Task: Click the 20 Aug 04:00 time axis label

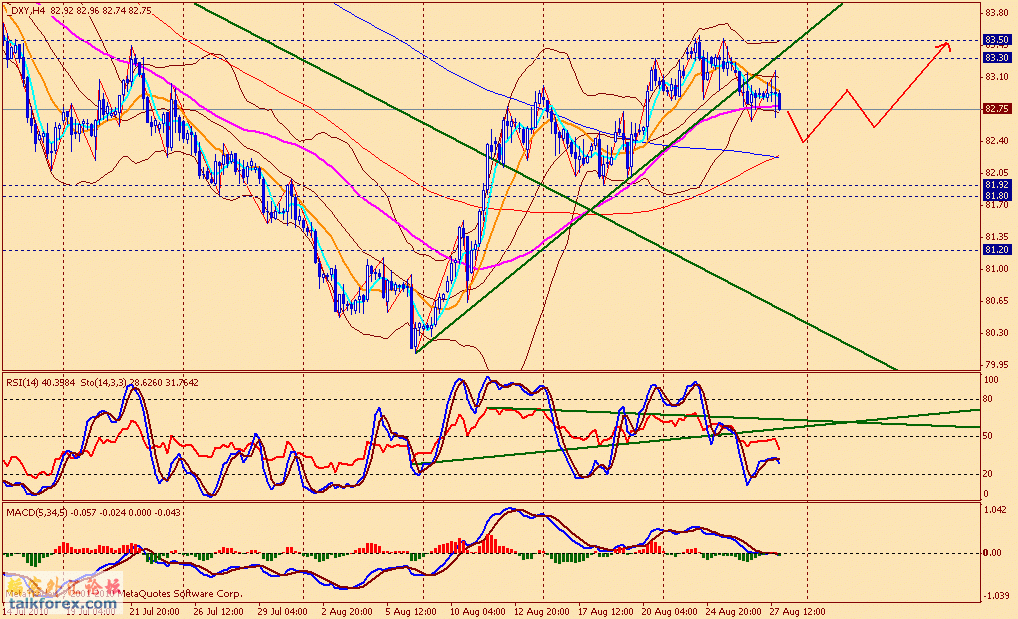Action: (670, 612)
